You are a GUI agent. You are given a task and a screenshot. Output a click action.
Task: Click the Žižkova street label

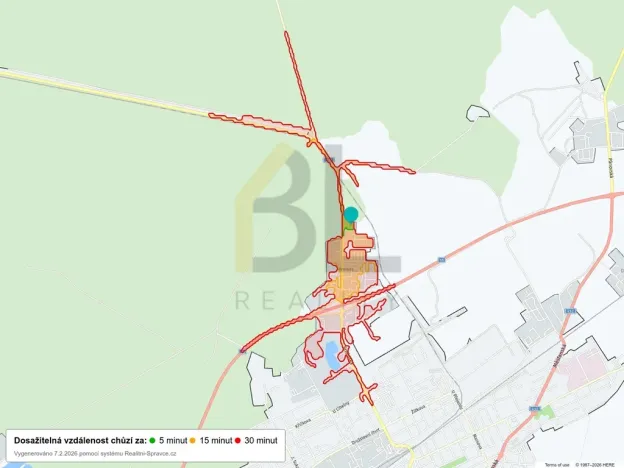tap(419, 409)
